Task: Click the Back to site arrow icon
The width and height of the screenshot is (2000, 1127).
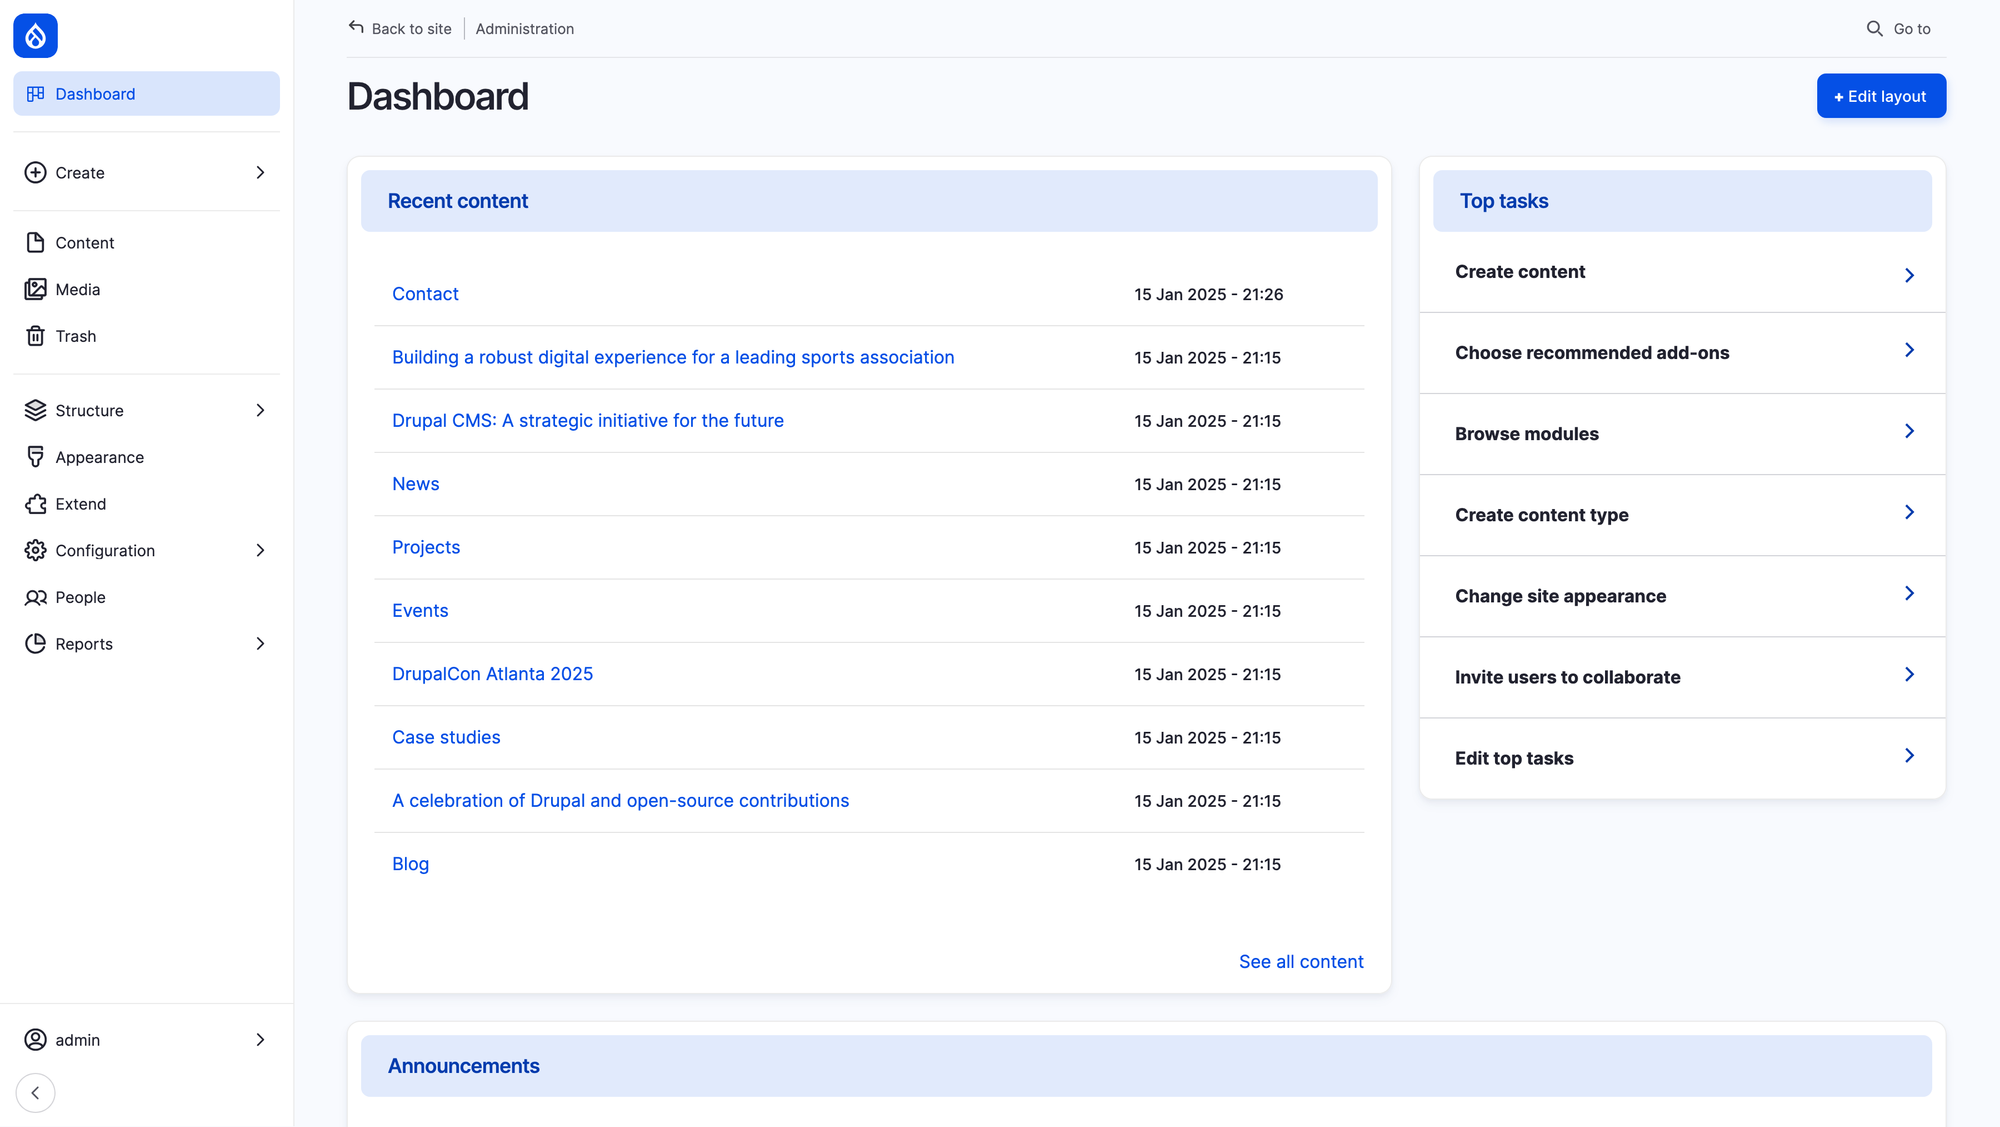Action: [356, 28]
